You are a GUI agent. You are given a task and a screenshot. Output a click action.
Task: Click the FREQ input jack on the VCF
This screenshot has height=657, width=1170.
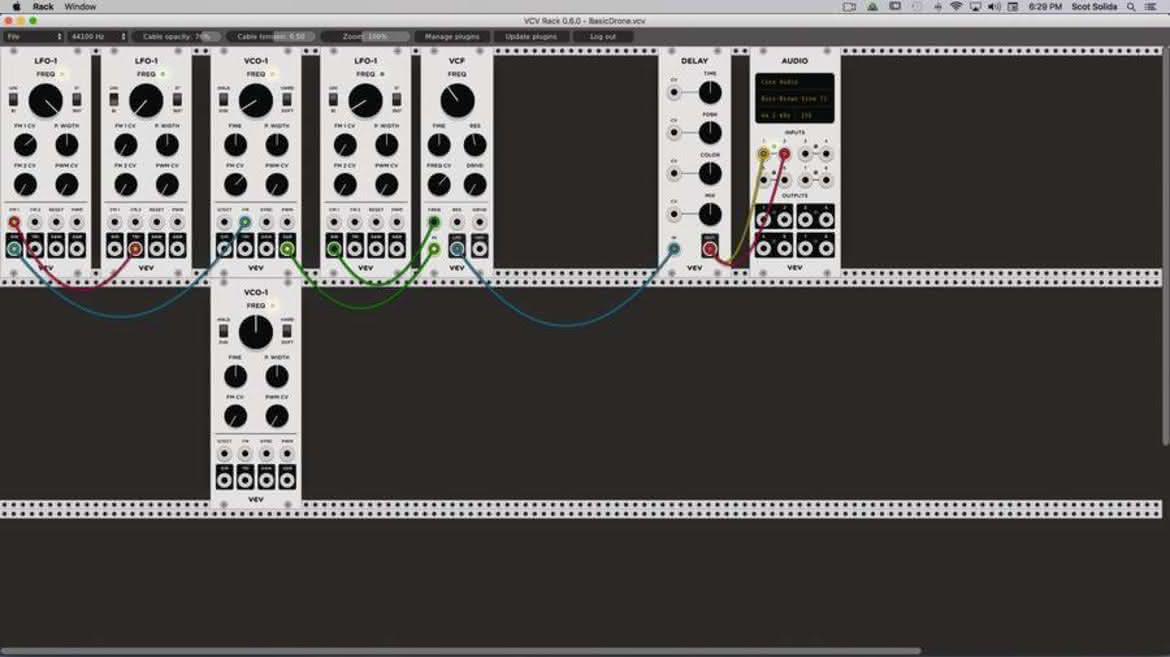coord(434,222)
